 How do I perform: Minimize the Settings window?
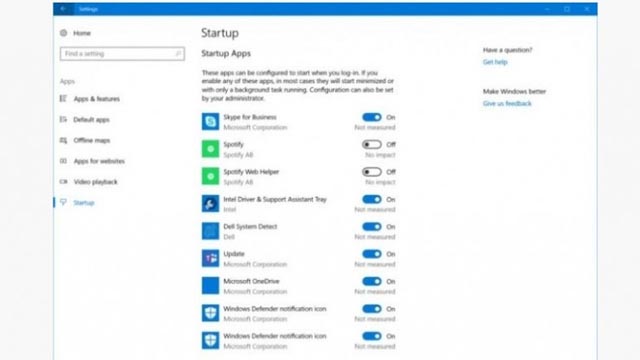tap(547, 9)
